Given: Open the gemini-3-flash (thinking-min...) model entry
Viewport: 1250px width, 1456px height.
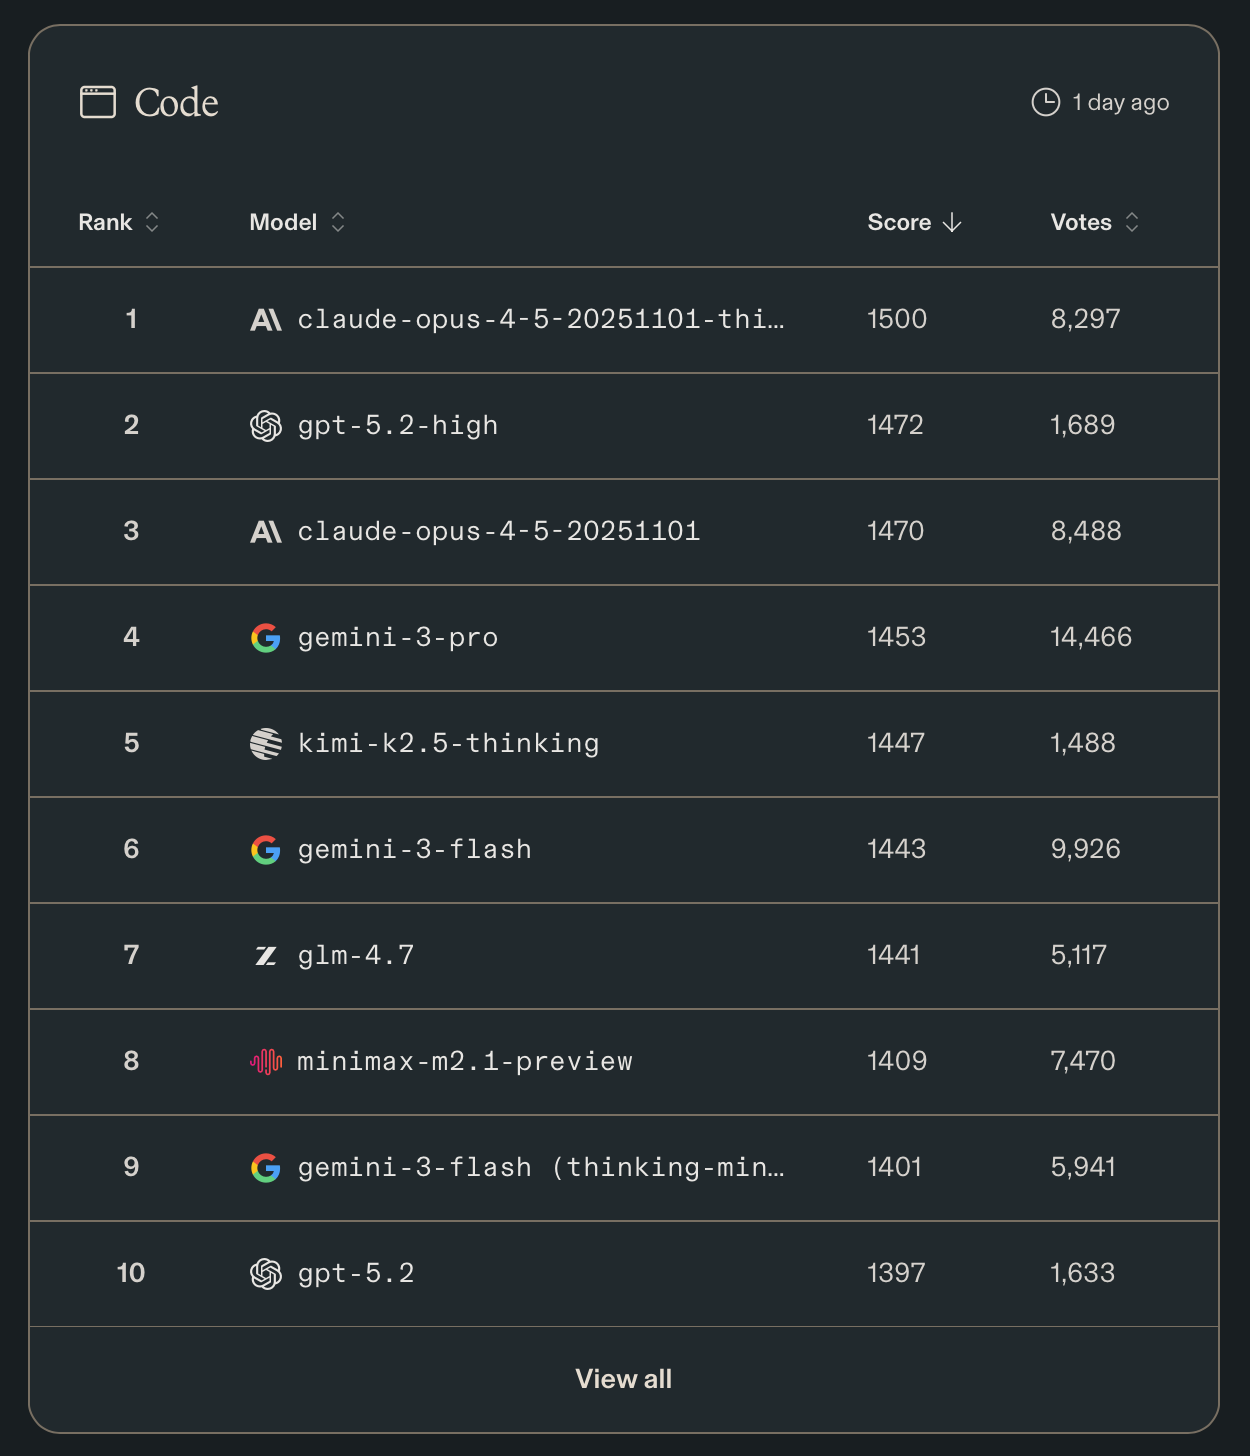Looking at the screenshot, I should tap(540, 1167).
